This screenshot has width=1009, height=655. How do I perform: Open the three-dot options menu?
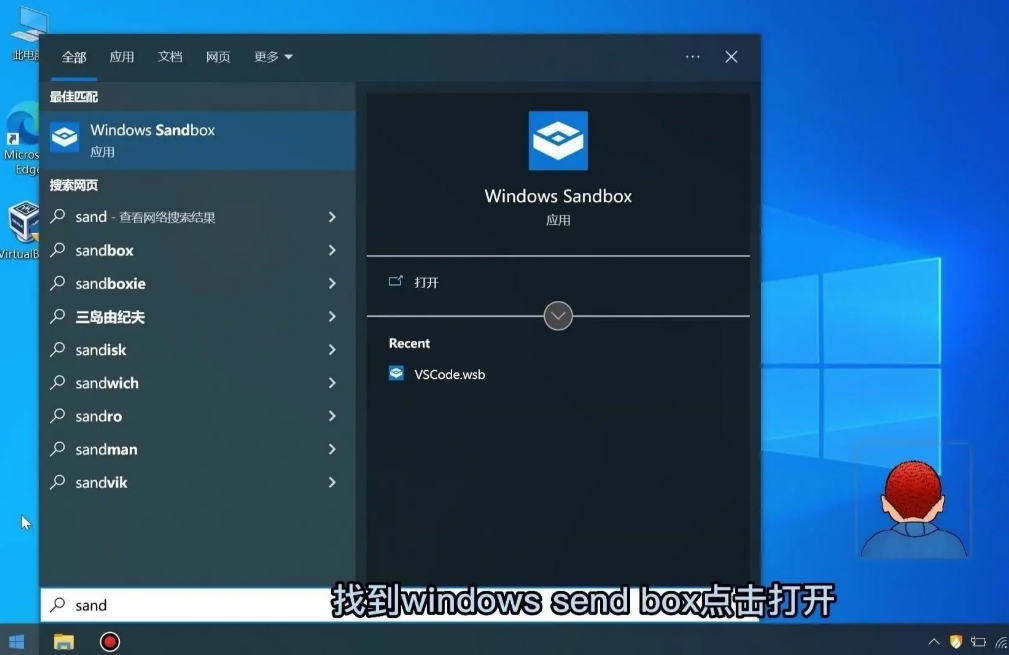pyautogui.click(x=692, y=57)
